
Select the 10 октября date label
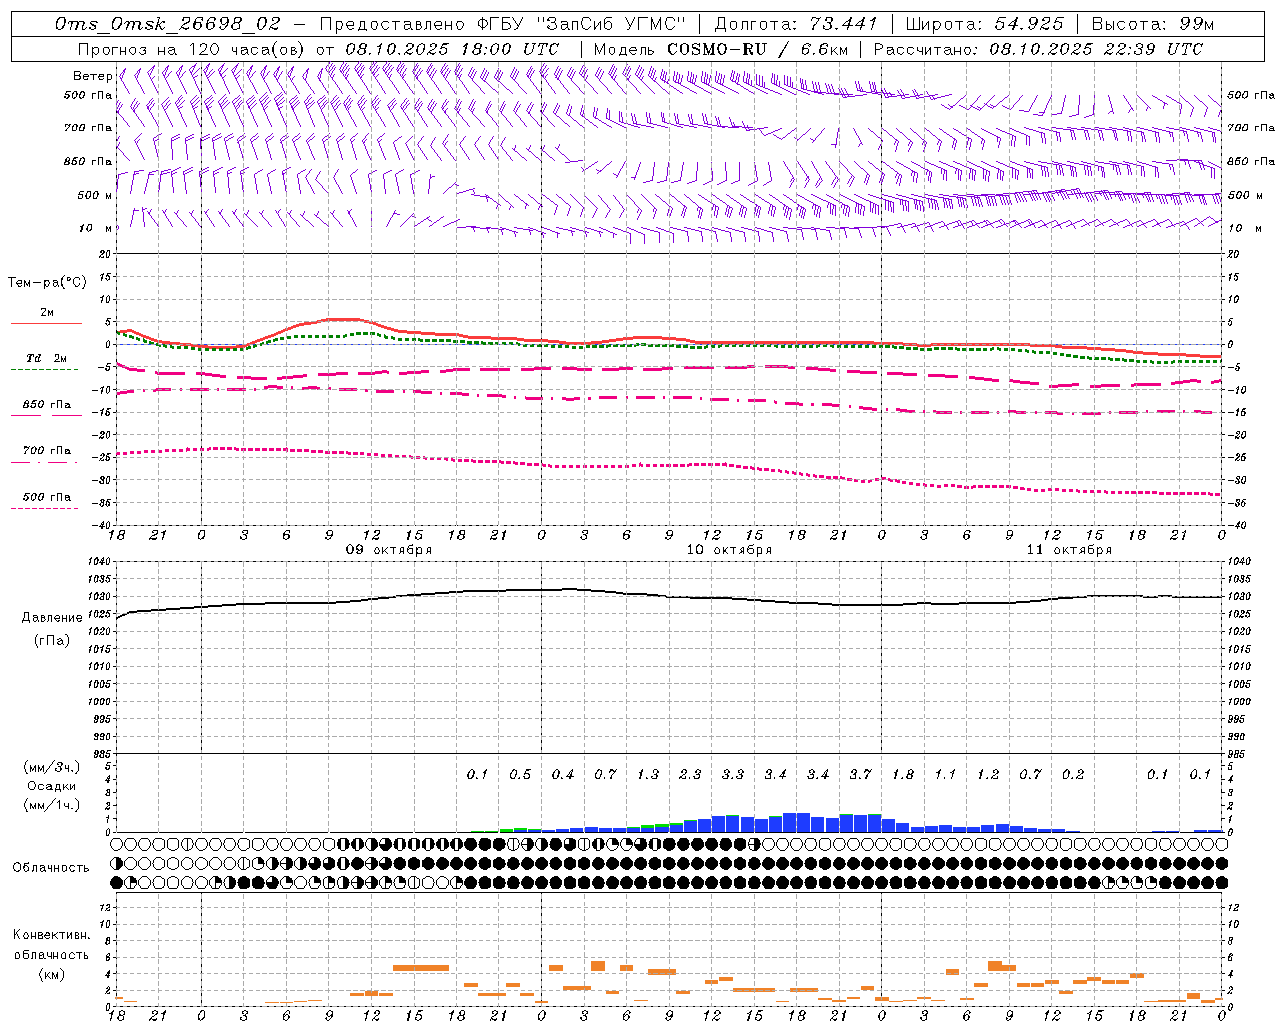tap(729, 550)
